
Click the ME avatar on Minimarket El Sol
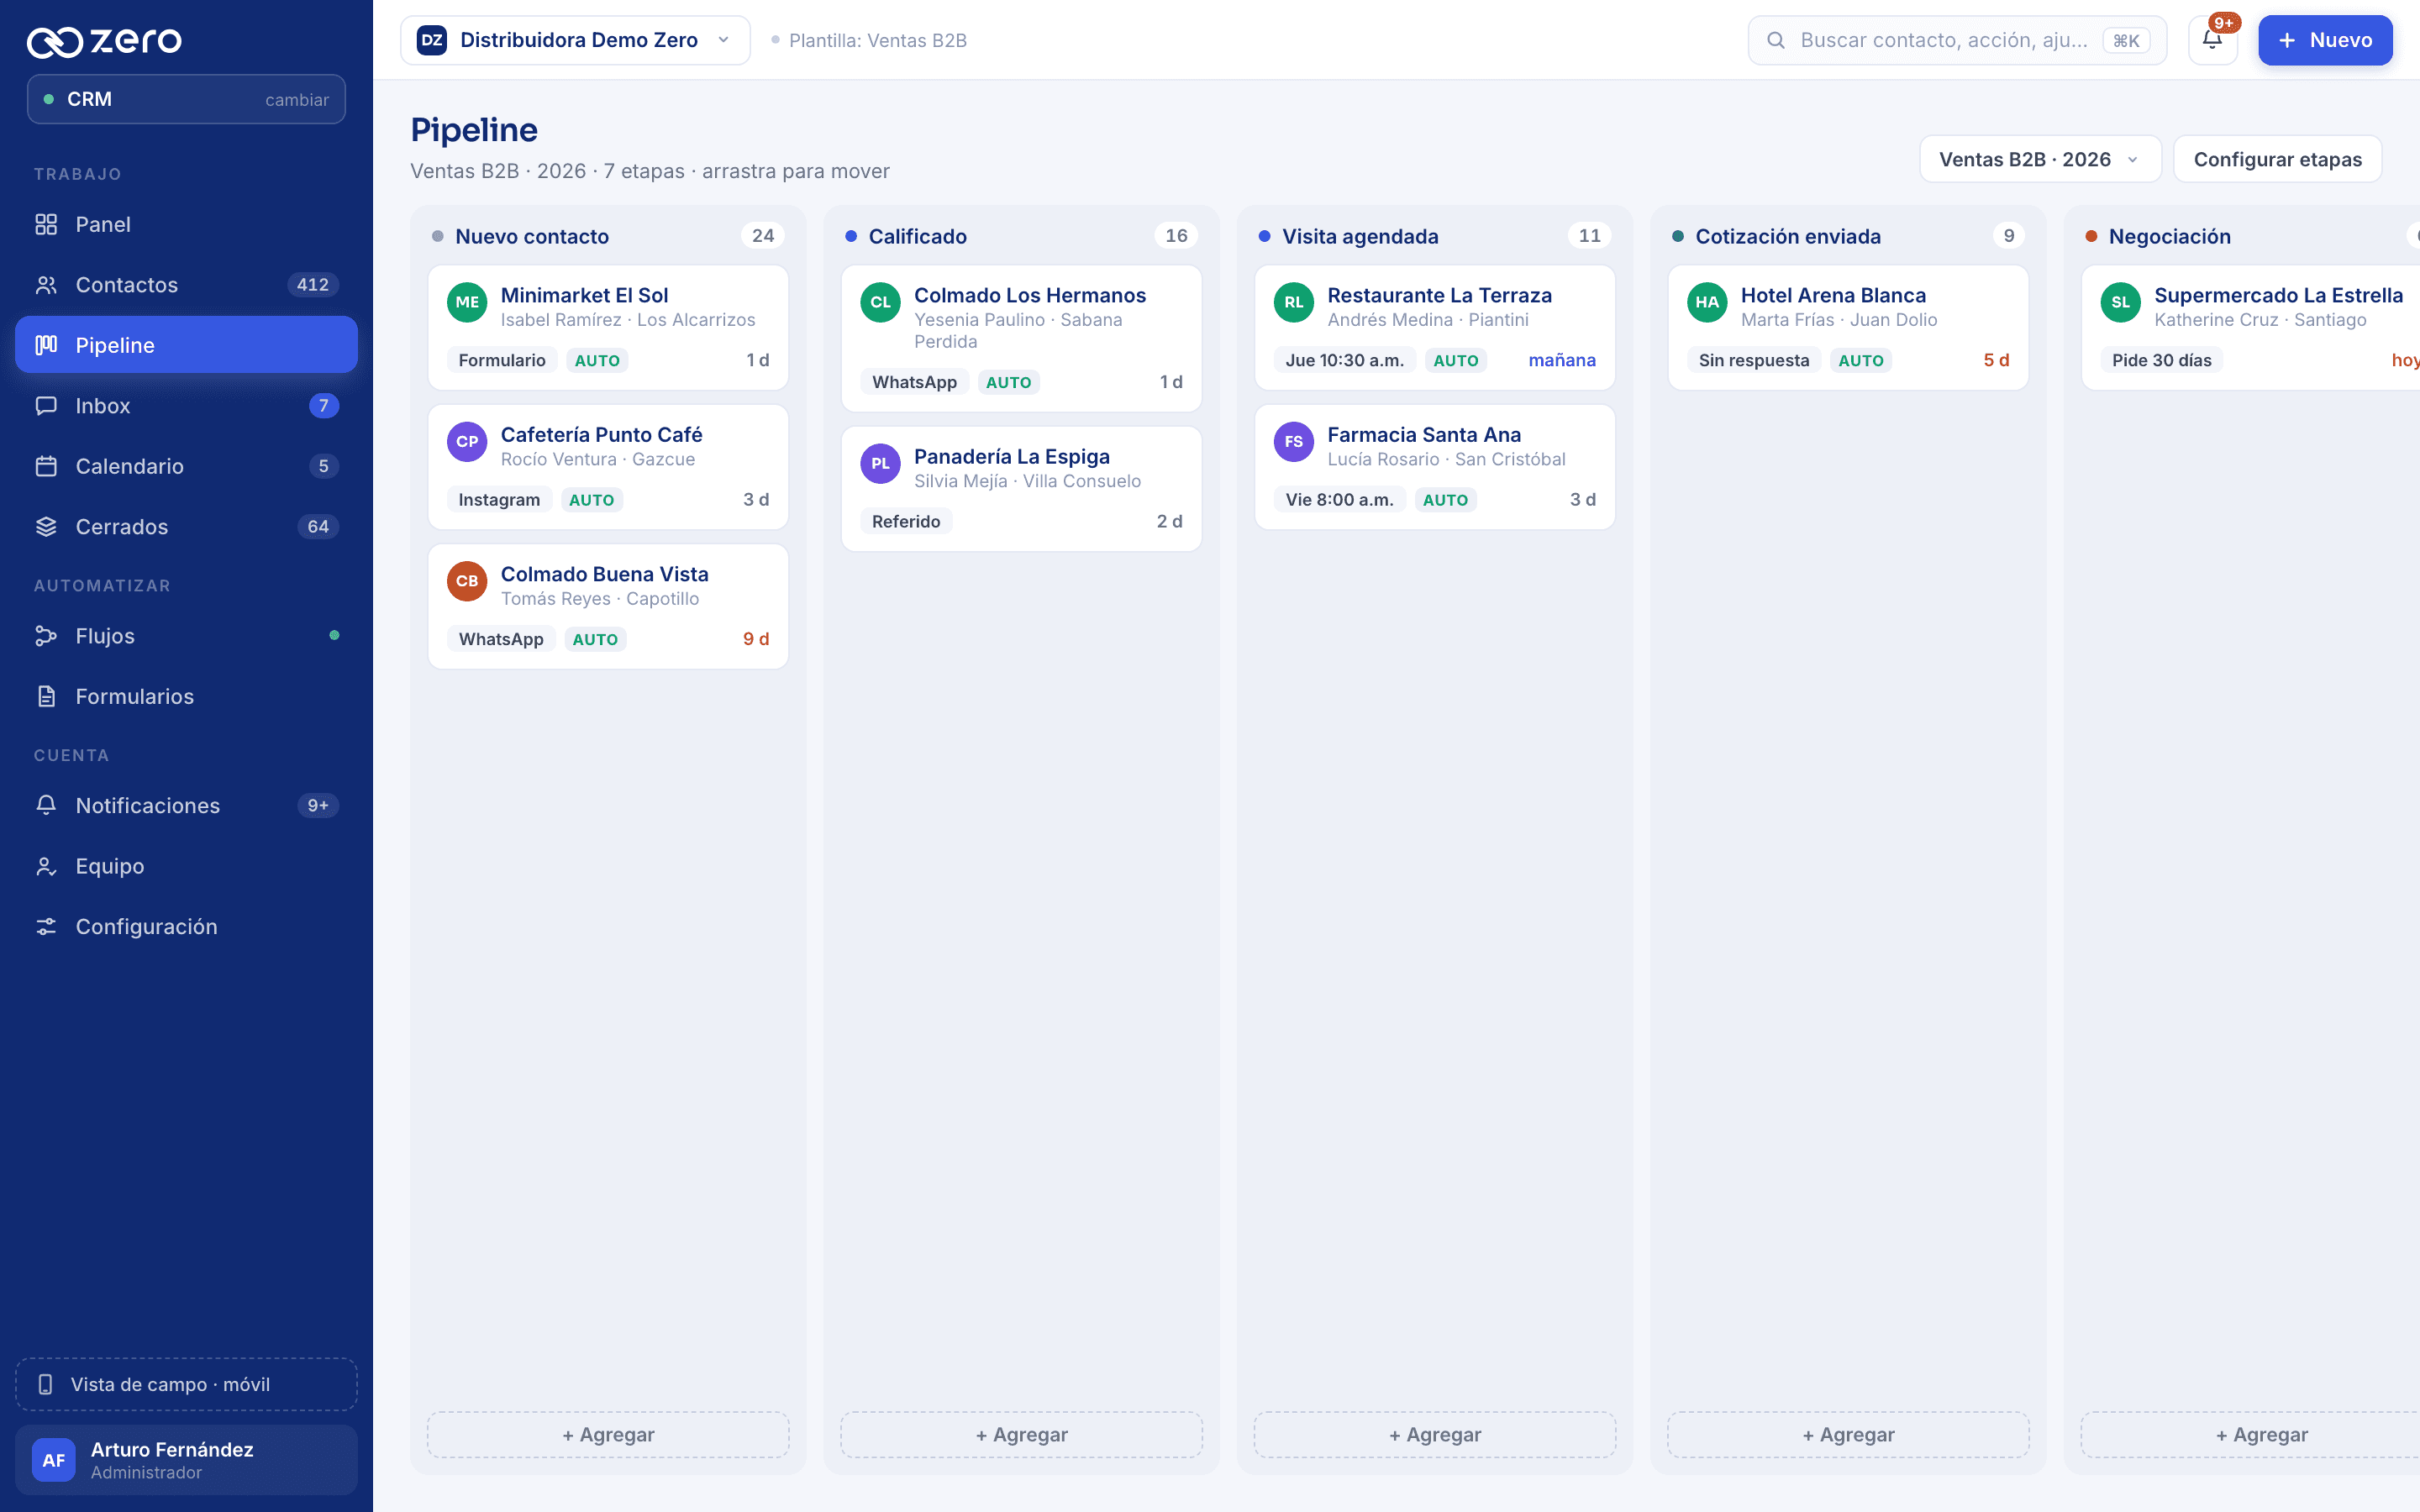click(x=467, y=302)
